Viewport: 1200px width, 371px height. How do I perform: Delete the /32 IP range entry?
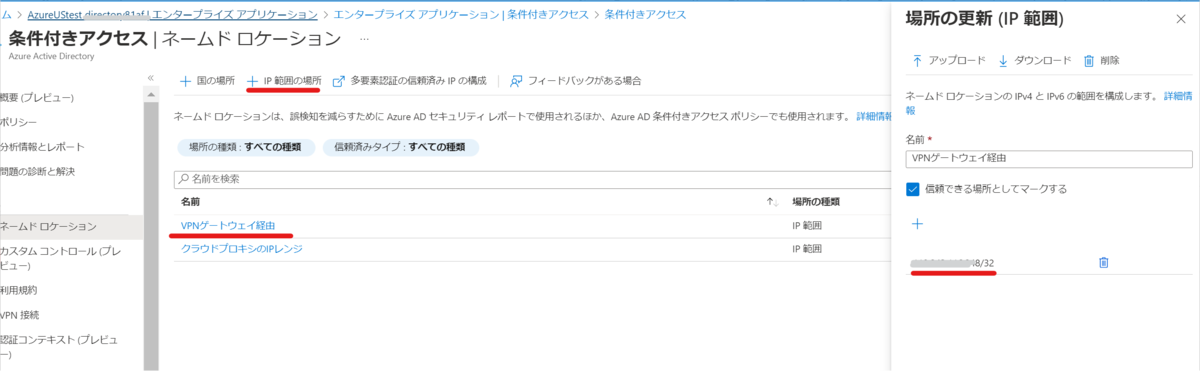1103,262
